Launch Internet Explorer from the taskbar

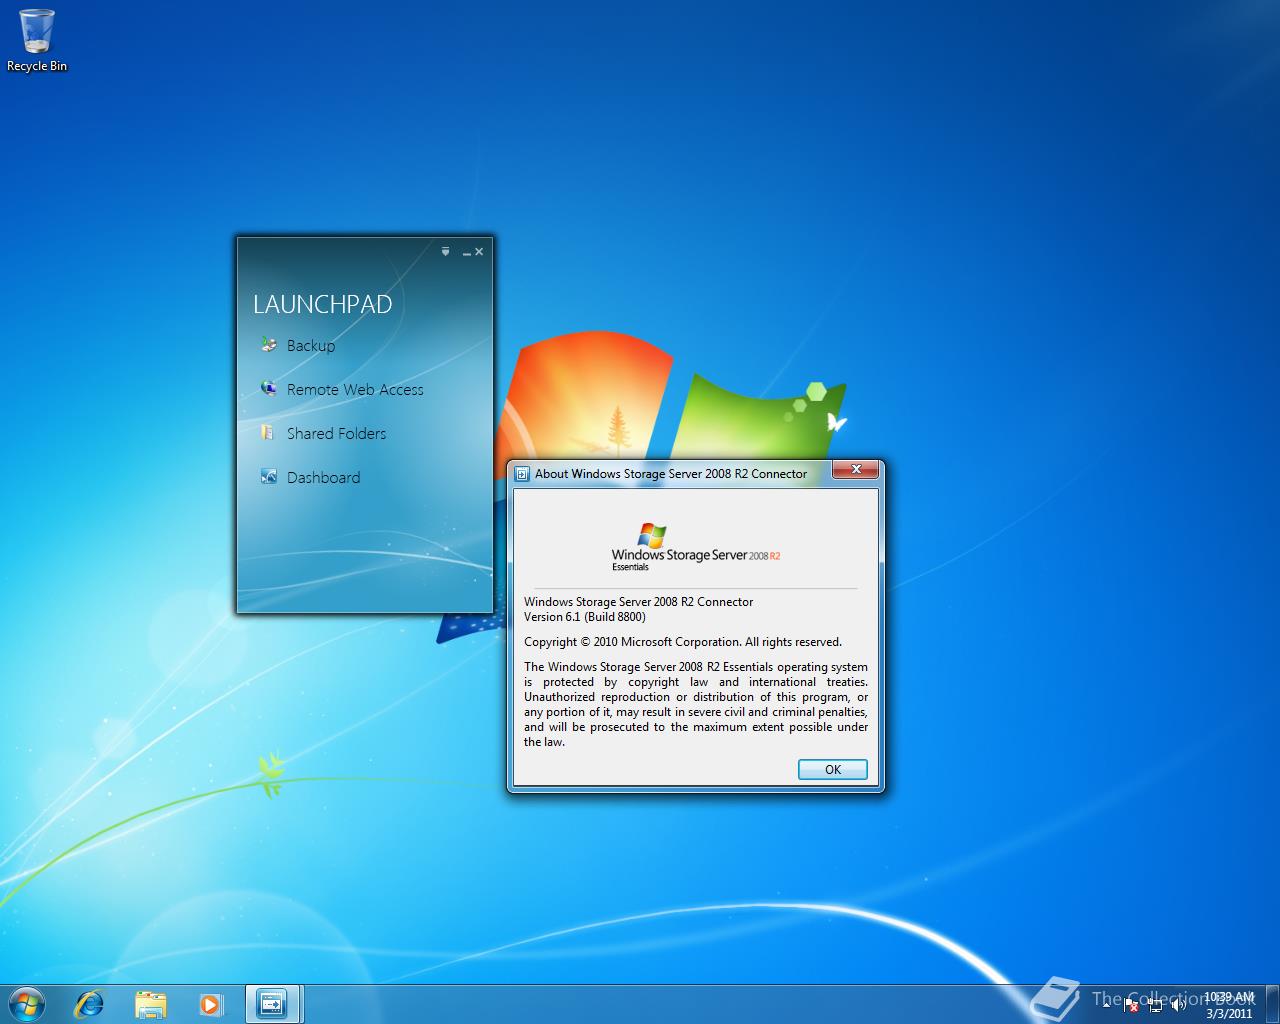click(x=89, y=1003)
